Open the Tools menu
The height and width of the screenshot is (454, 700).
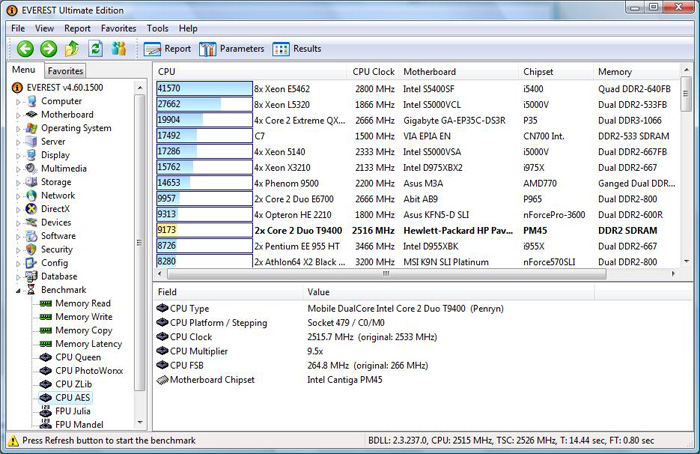click(x=157, y=28)
